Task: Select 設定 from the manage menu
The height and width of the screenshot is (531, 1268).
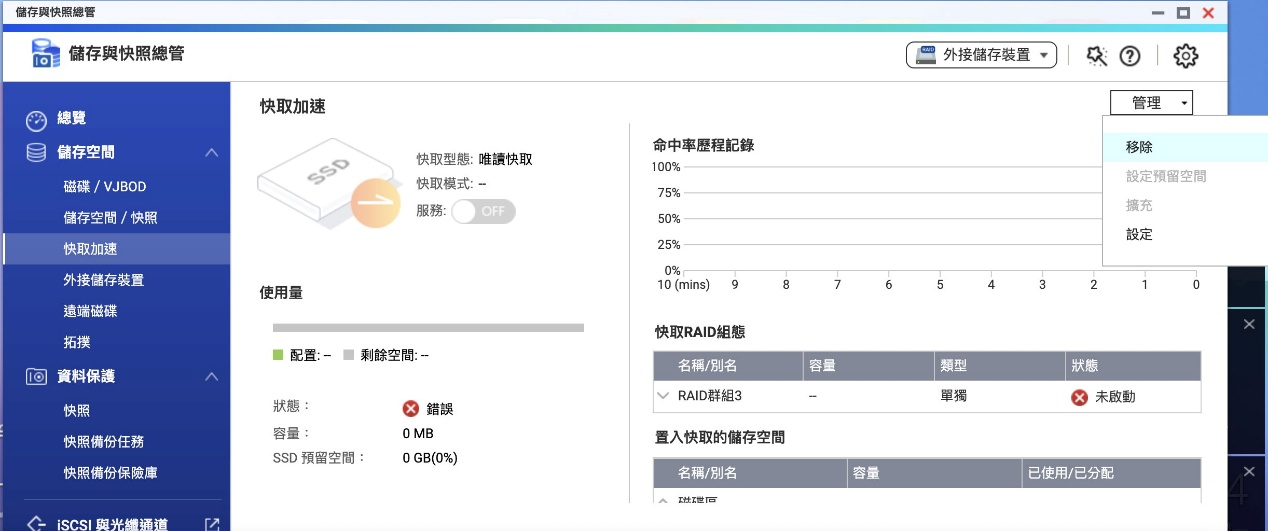Action: click(1139, 235)
